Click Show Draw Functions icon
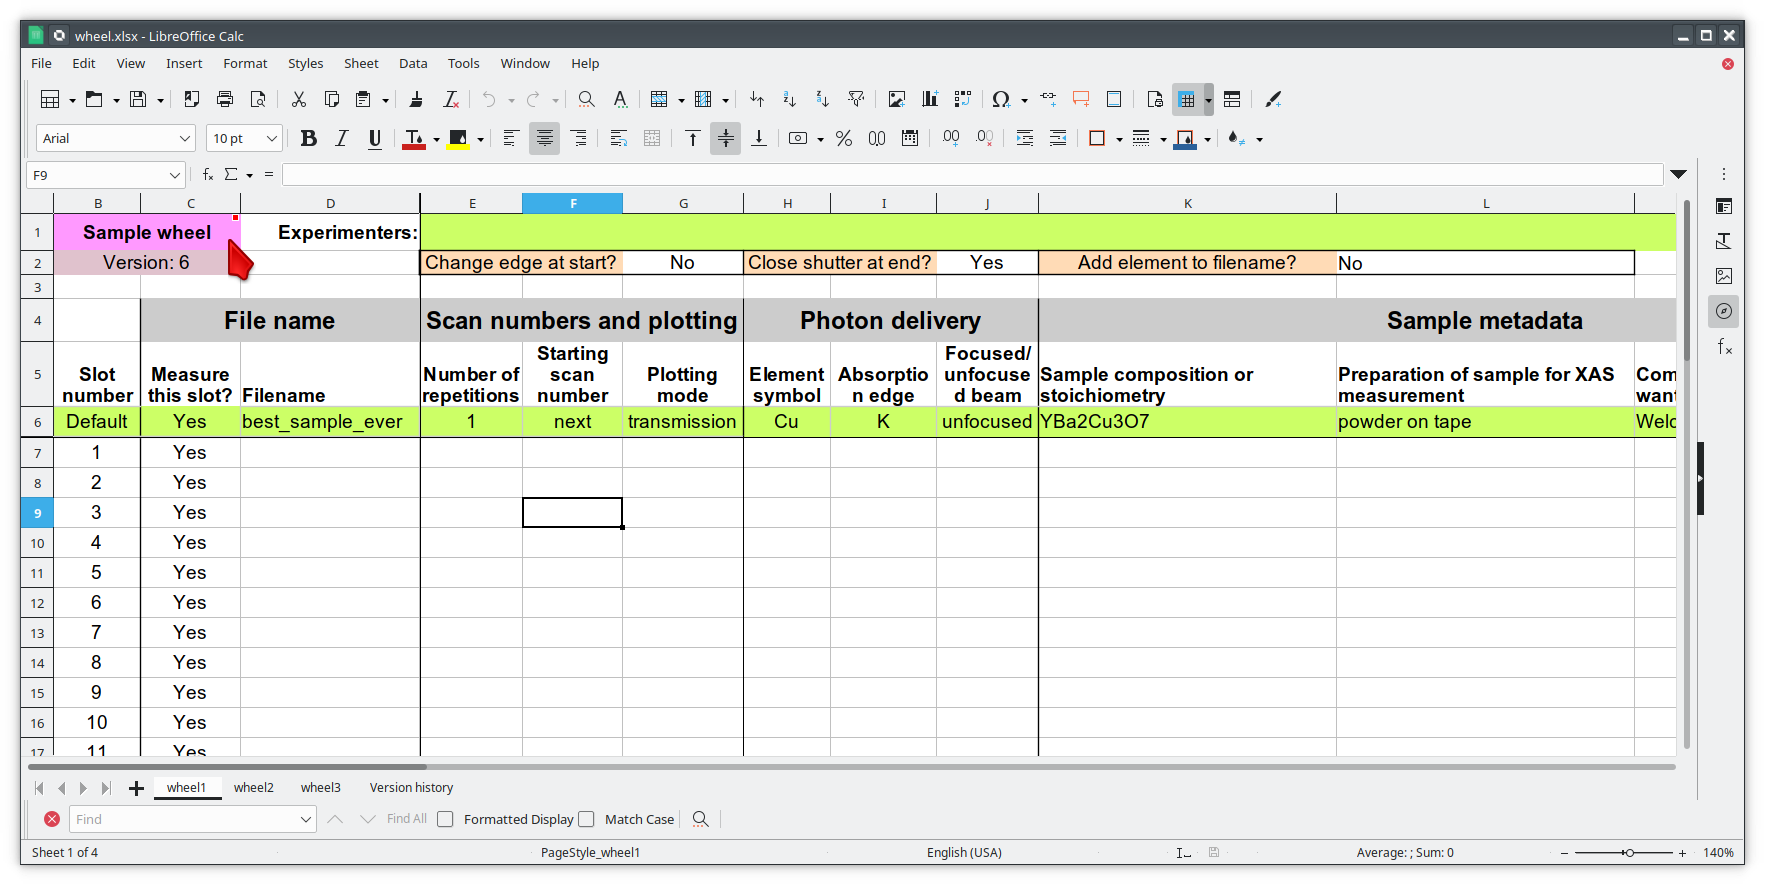Viewport: 1765px width, 885px height. coord(1273,99)
